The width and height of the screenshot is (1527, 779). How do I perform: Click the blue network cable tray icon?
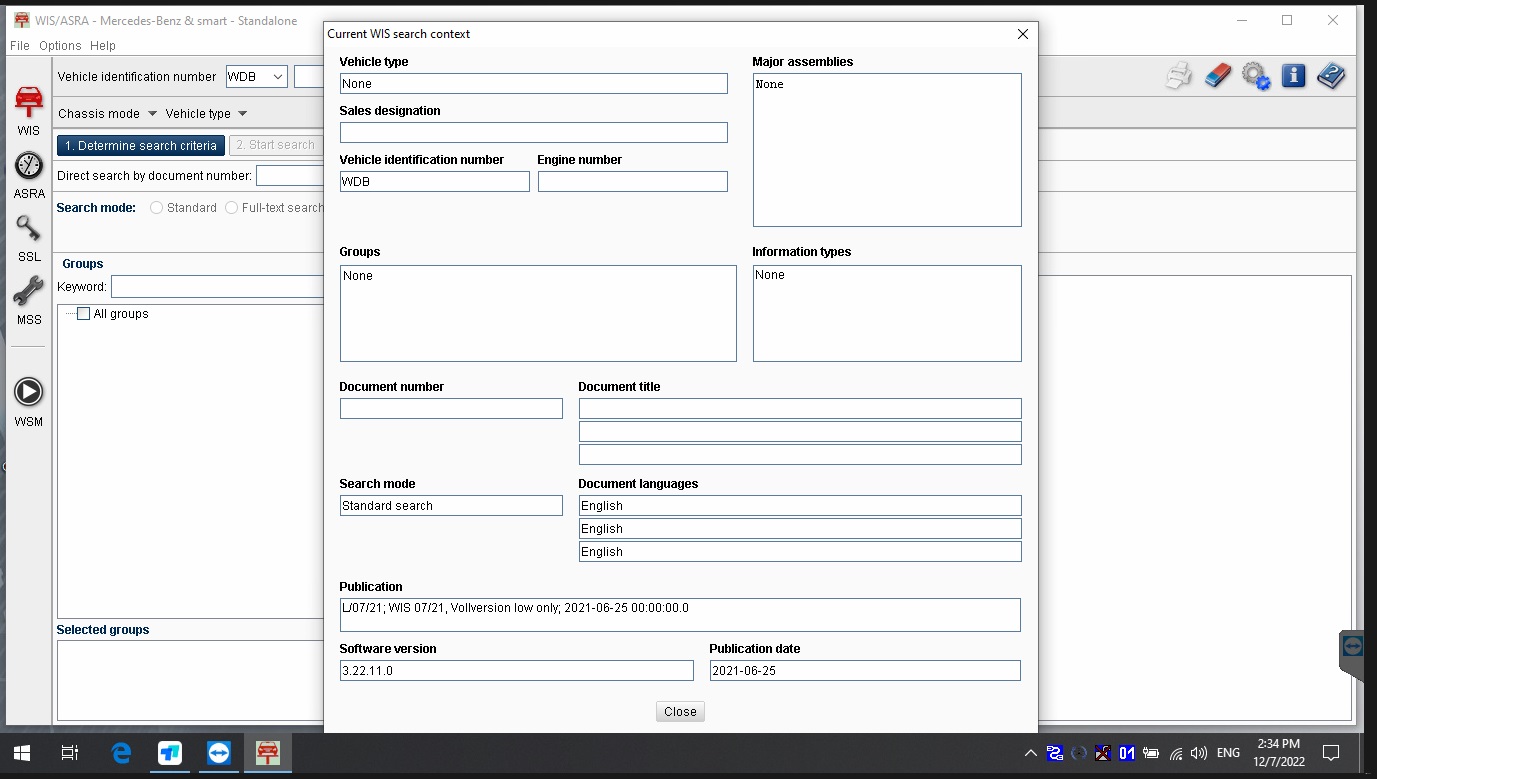1054,753
